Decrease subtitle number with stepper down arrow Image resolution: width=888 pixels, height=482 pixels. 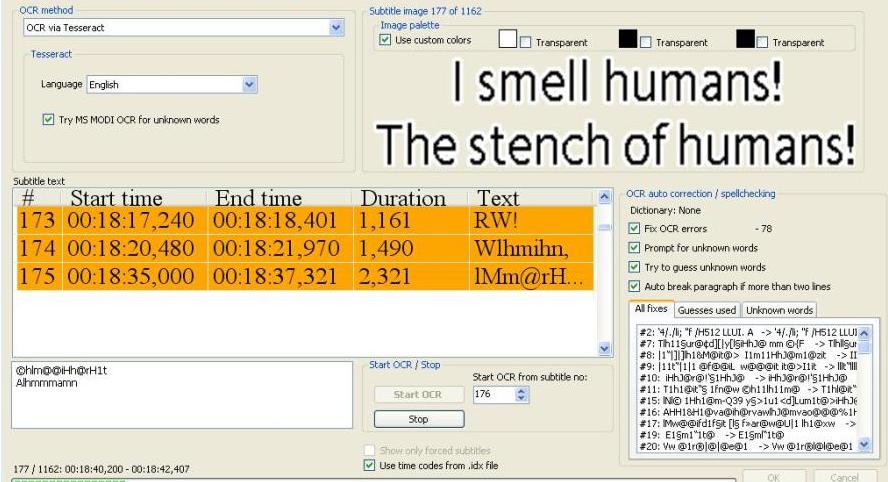(522, 399)
